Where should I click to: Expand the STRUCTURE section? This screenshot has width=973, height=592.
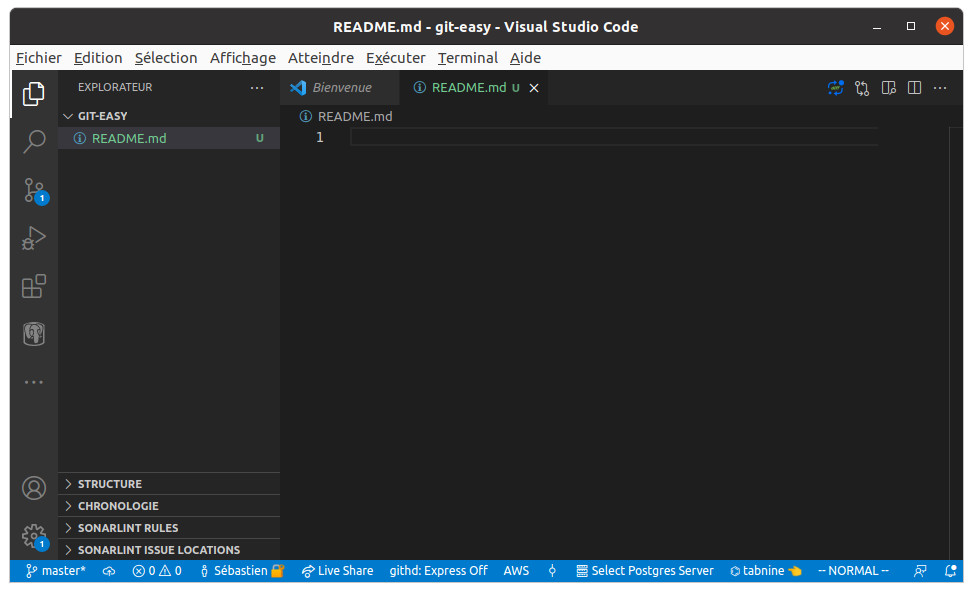[169, 484]
